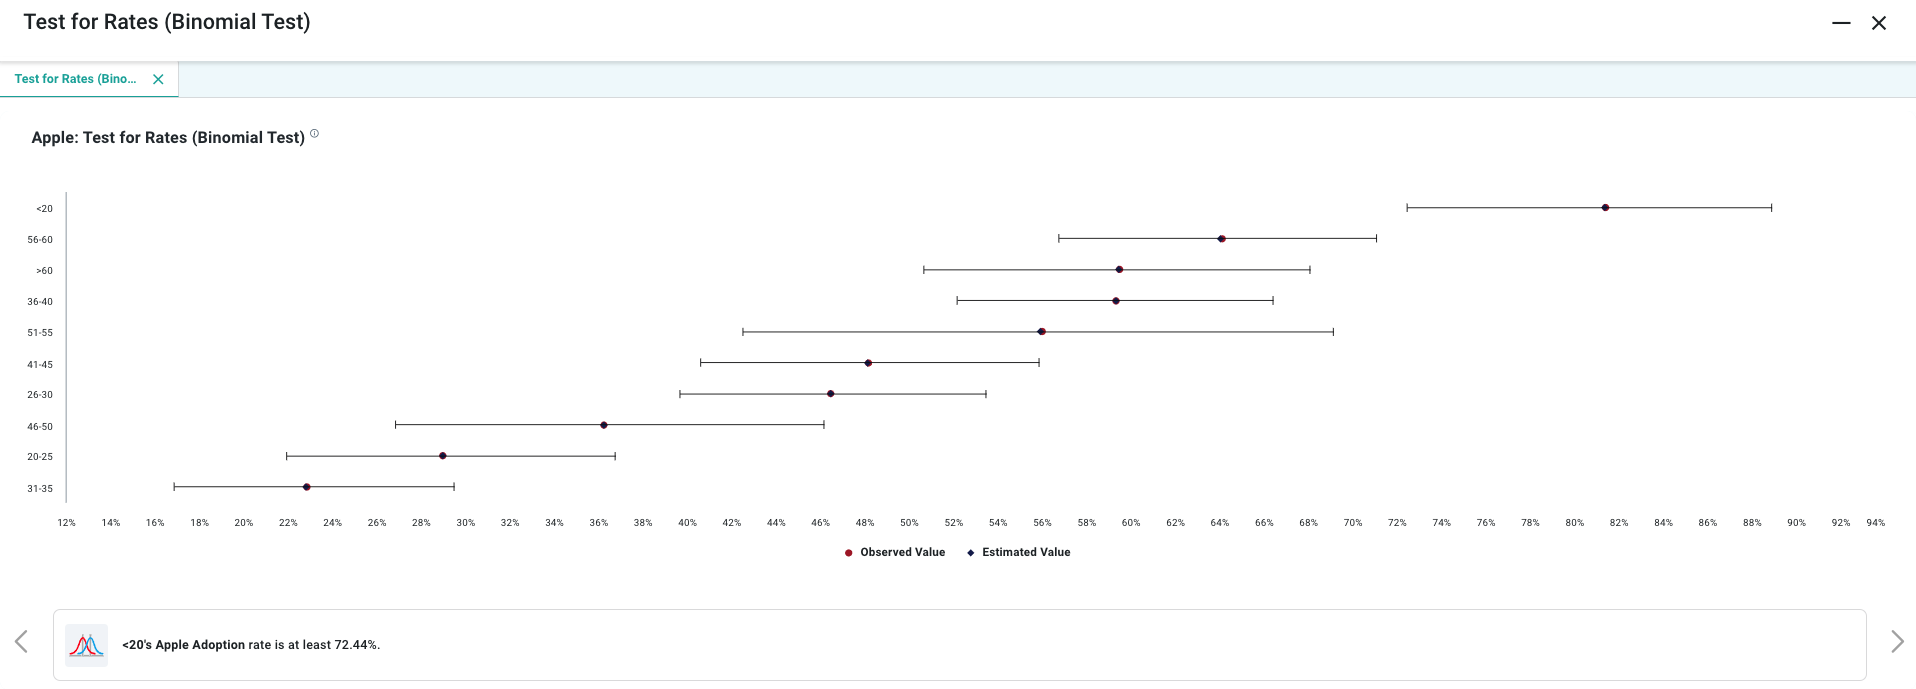Click the Estimated Value diamond legend marker
The width and height of the screenshot is (1916, 689).
[970, 553]
